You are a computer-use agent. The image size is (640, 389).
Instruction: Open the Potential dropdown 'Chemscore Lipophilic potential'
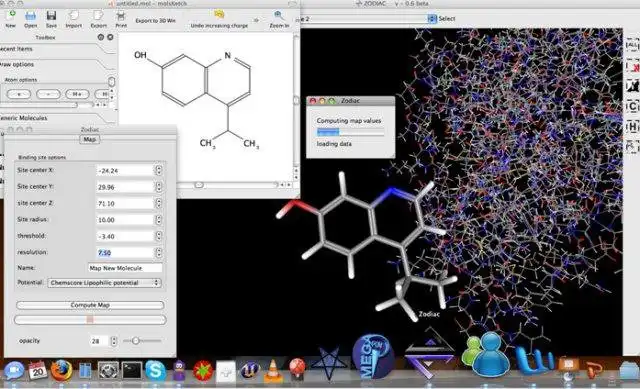104,282
